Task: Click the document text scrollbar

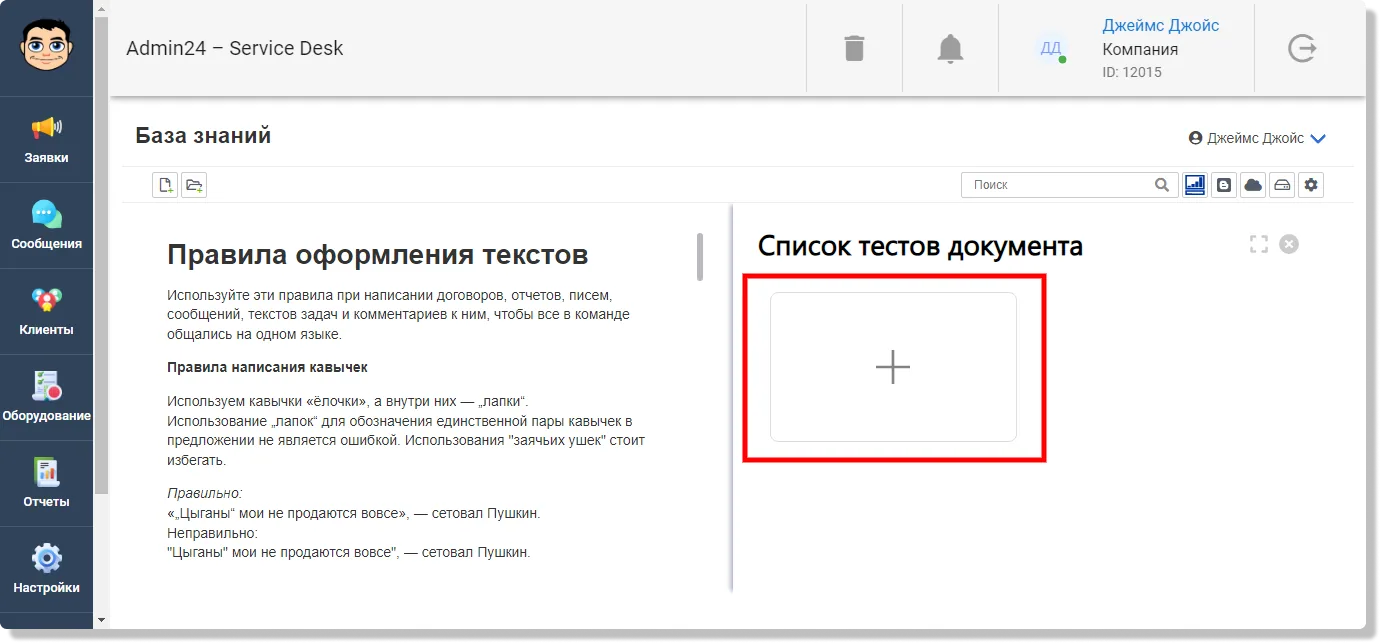Action: coord(700,257)
